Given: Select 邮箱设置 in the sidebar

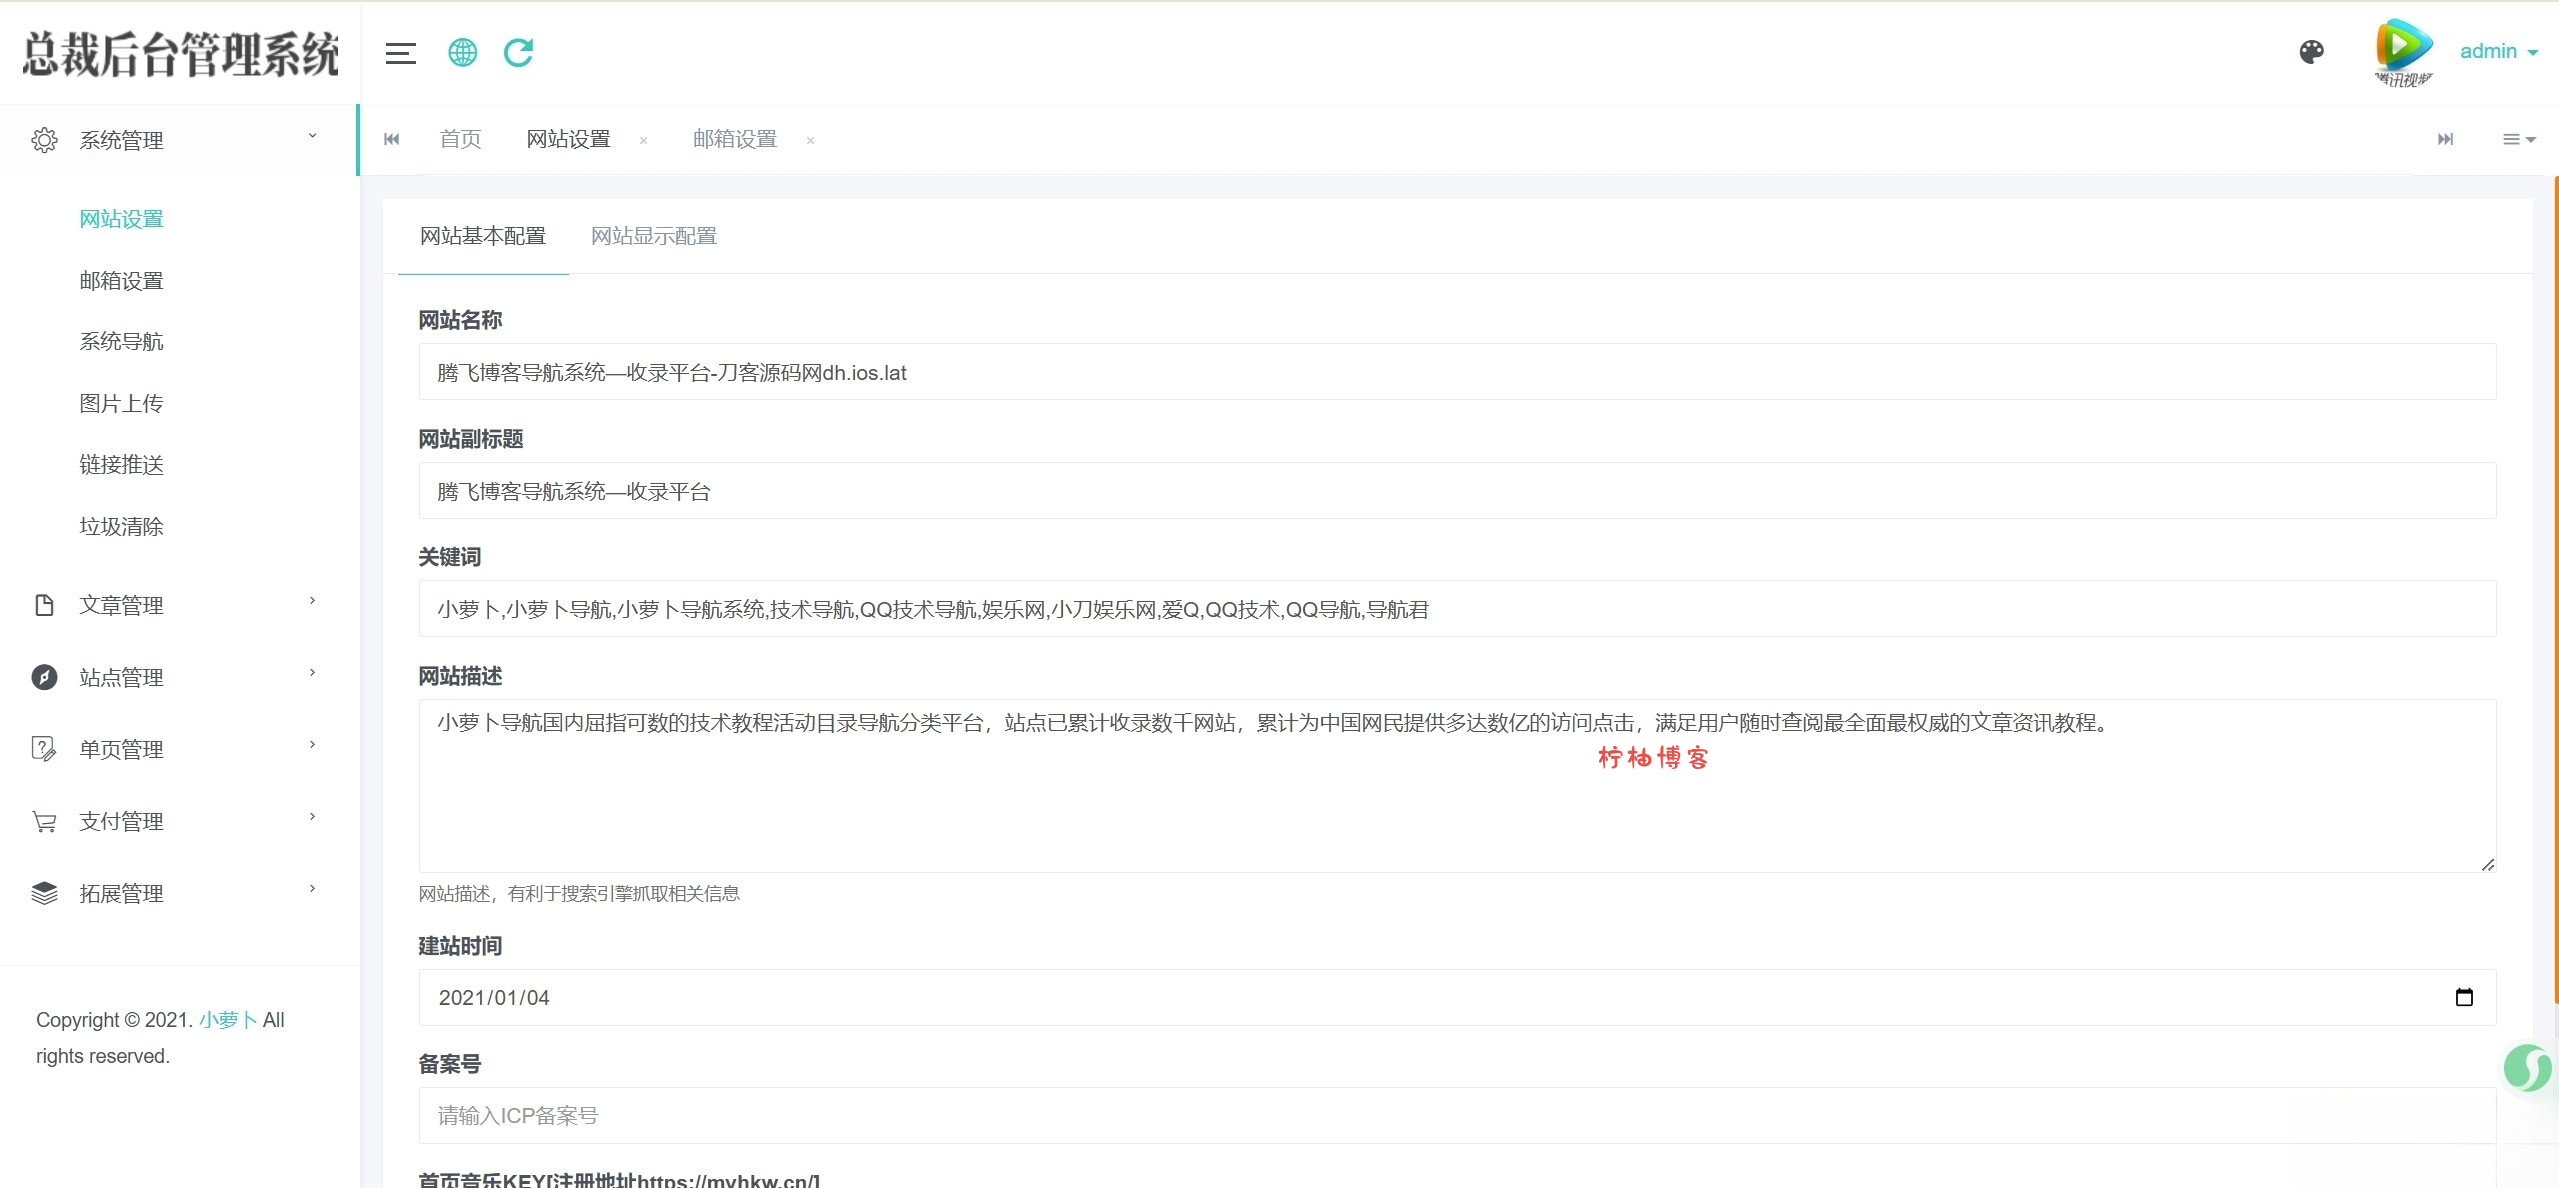Looking at the screenshot, I should (x=121, y=281).
